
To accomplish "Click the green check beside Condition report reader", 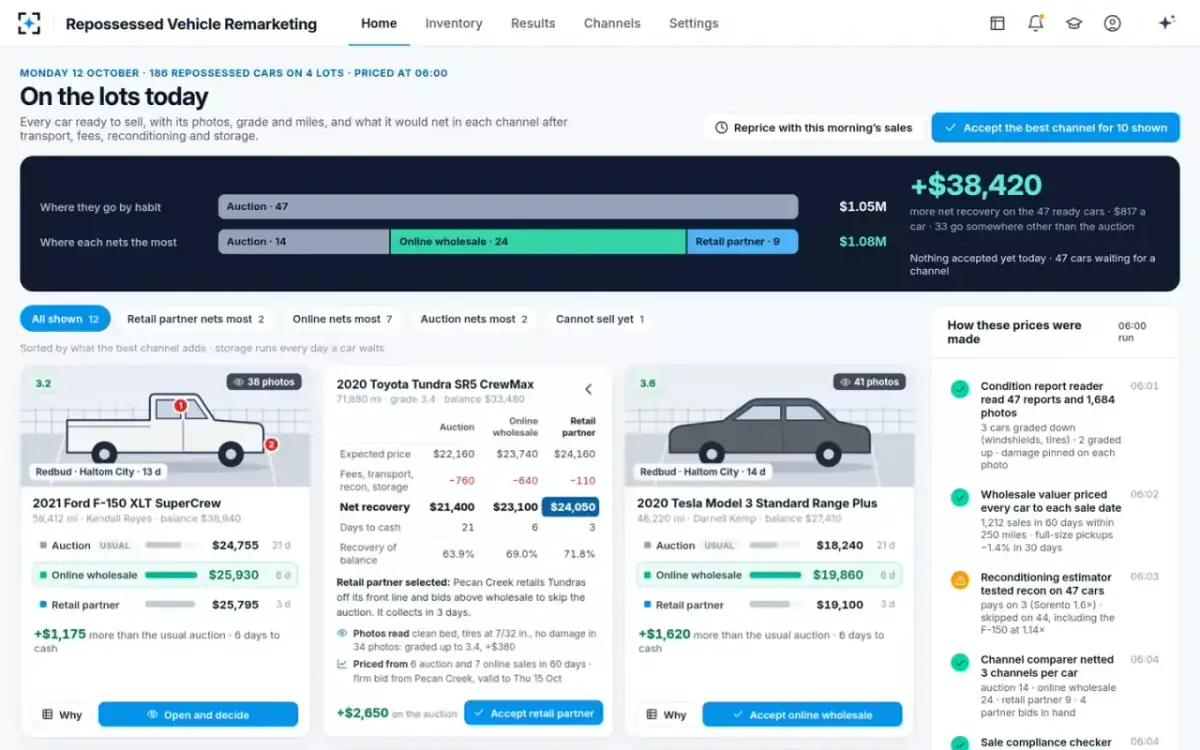I will click(960, 388).
